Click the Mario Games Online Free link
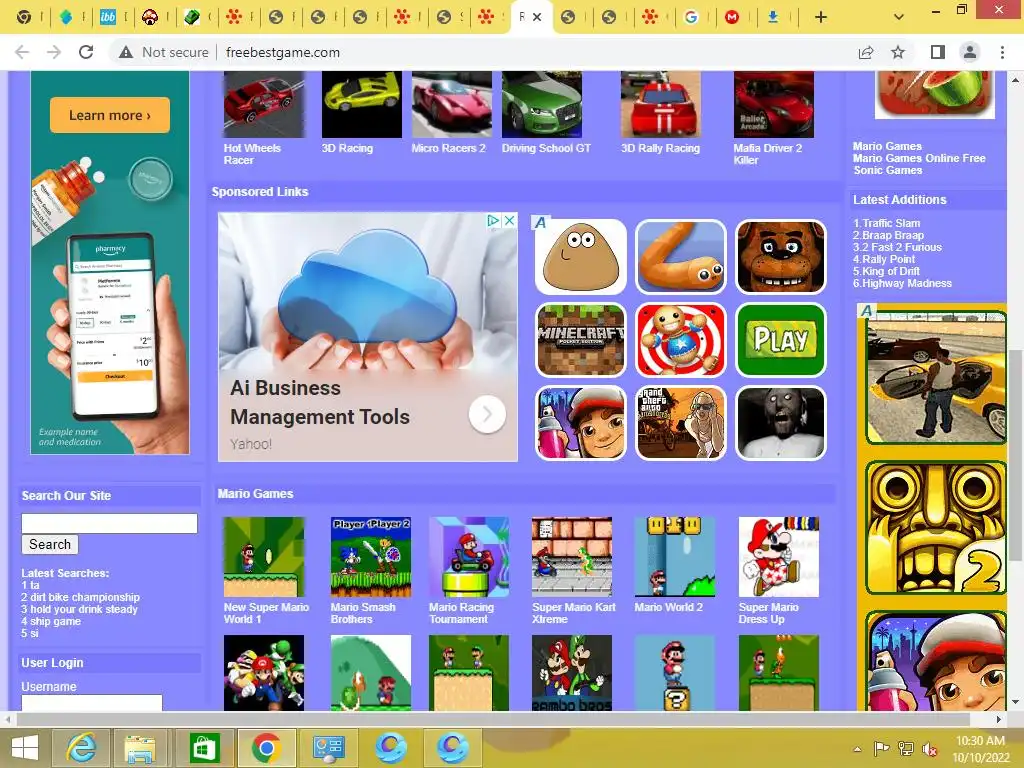 tap(919, 158)
